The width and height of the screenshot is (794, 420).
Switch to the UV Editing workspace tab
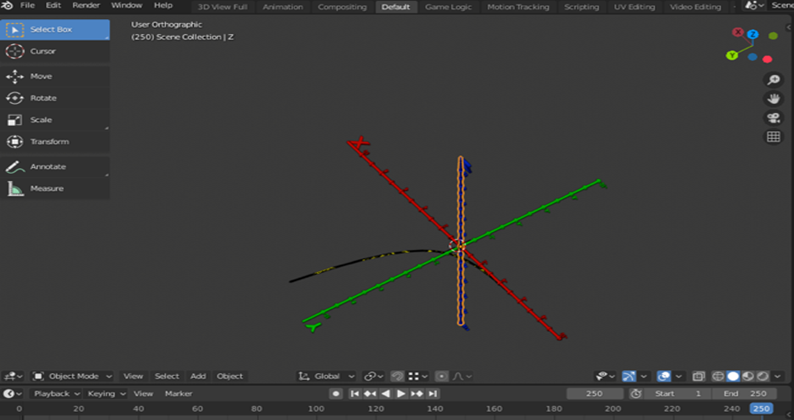click(x=634, y=7)
